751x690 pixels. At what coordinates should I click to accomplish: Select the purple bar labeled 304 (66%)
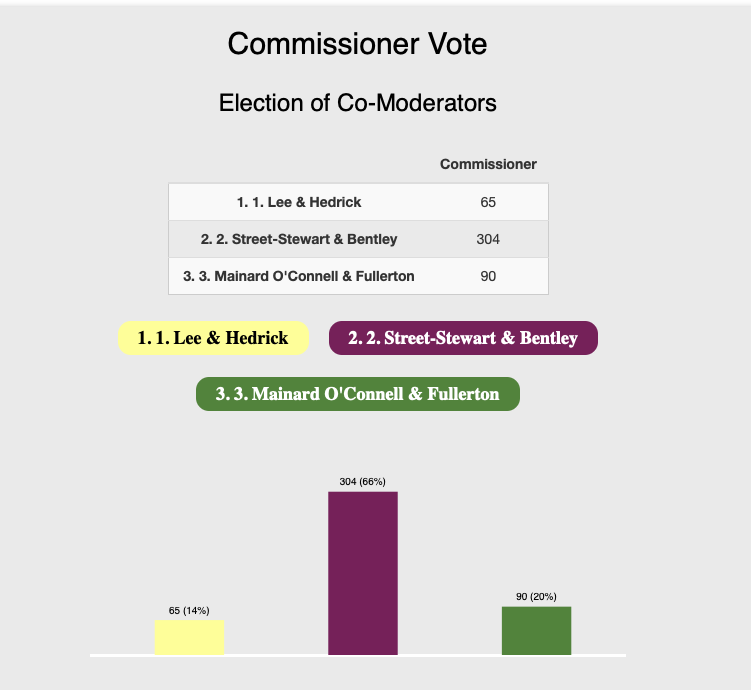(x=363, y=573)
